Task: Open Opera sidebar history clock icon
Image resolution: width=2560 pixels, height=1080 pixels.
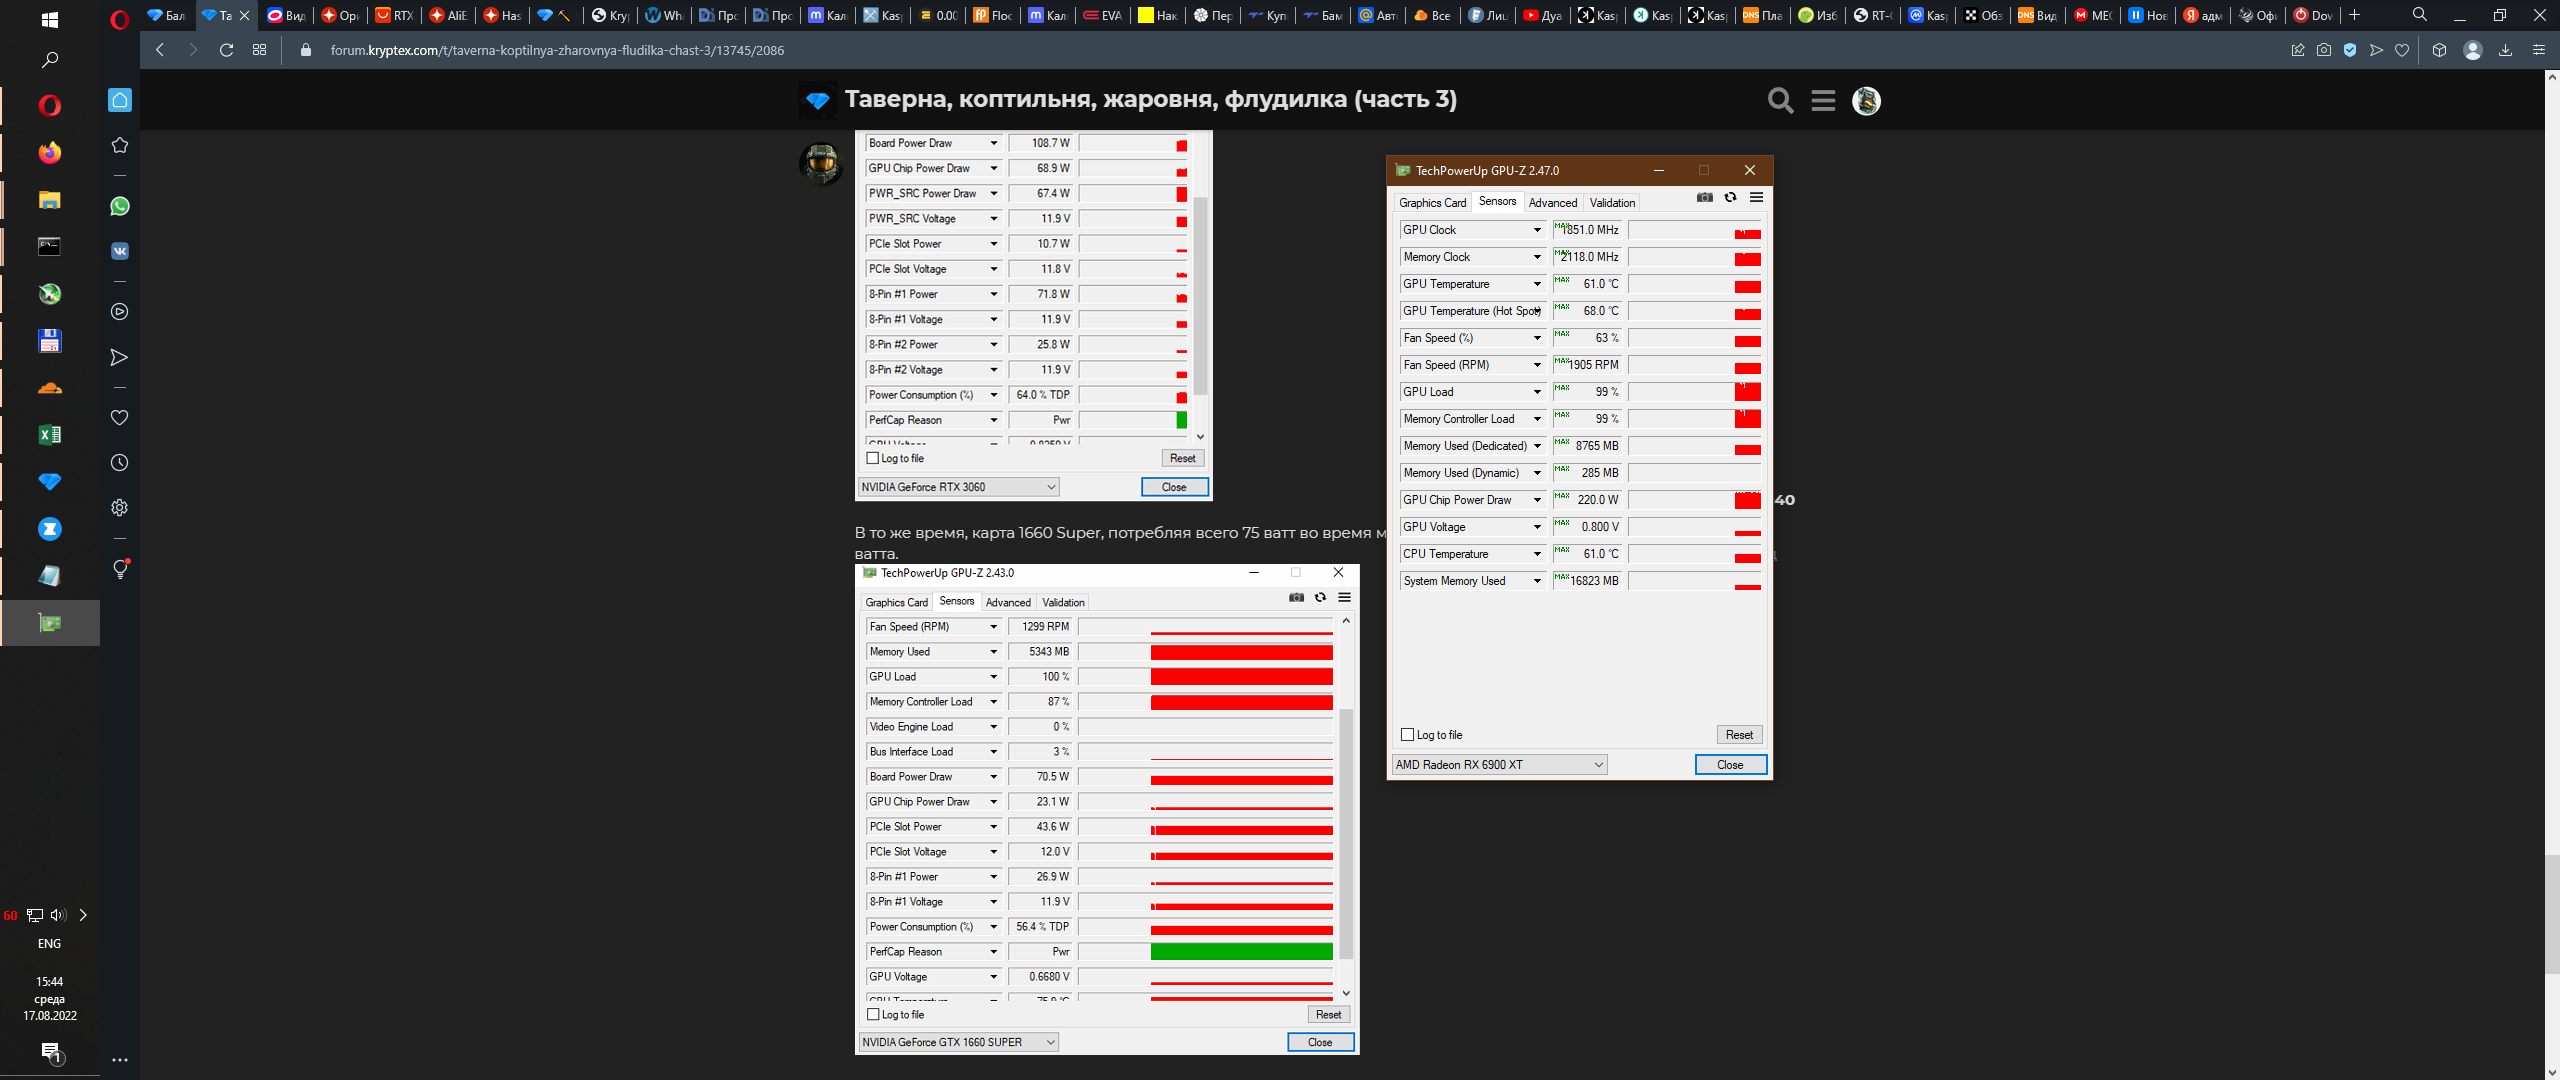Action: (120, 463)
